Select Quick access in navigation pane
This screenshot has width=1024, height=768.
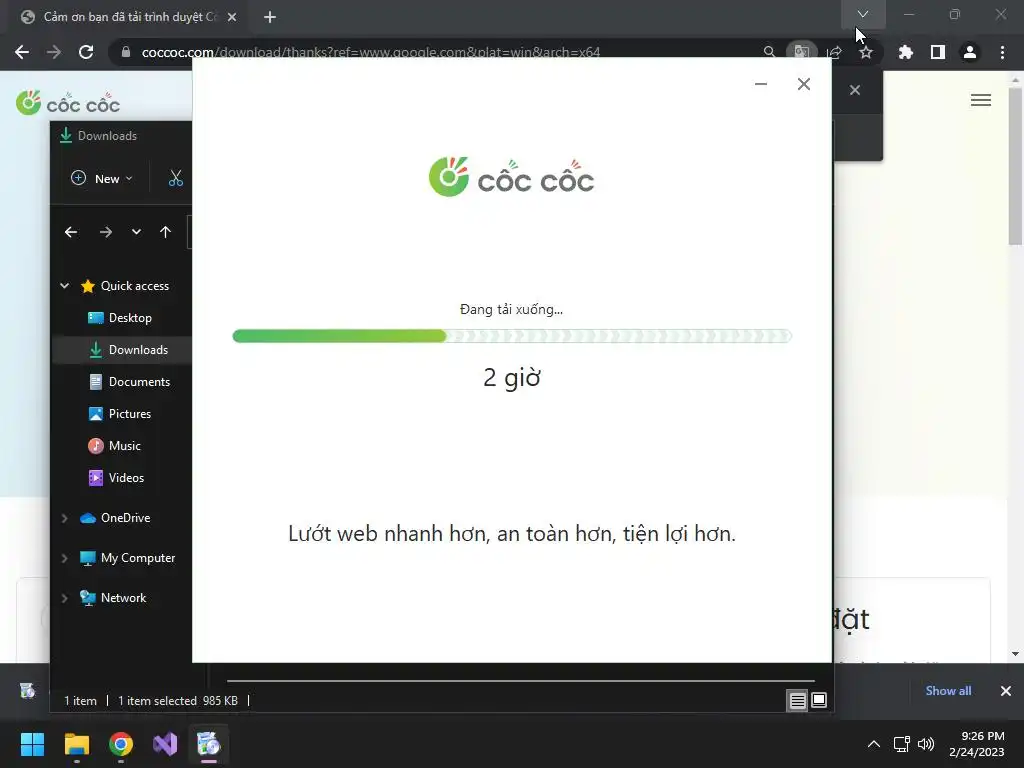[x=135, y=285]
